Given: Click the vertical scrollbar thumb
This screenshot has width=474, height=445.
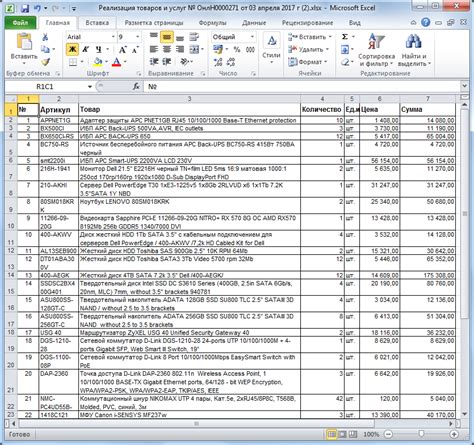Looking at the screenshot, I should 465,213.
